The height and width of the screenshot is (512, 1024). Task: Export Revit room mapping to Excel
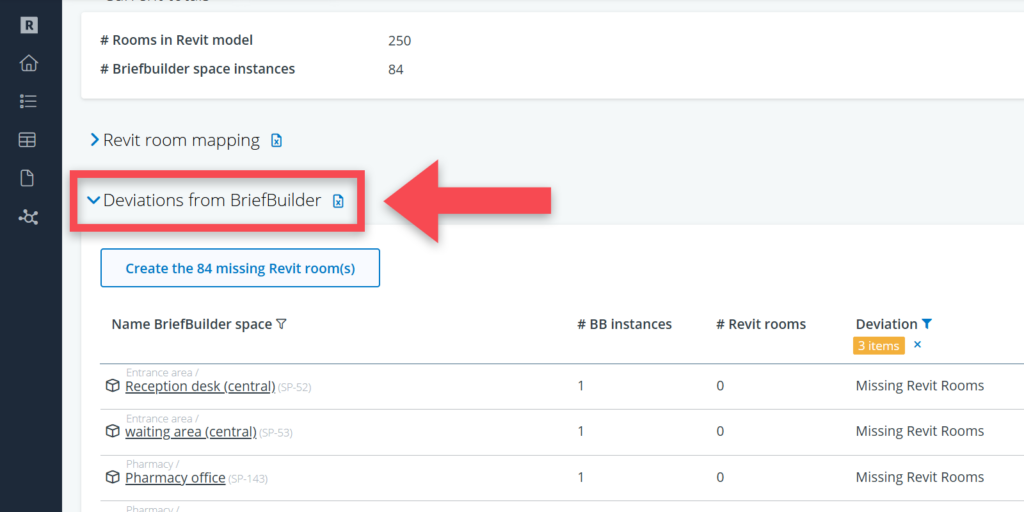[x=277, y=141]
